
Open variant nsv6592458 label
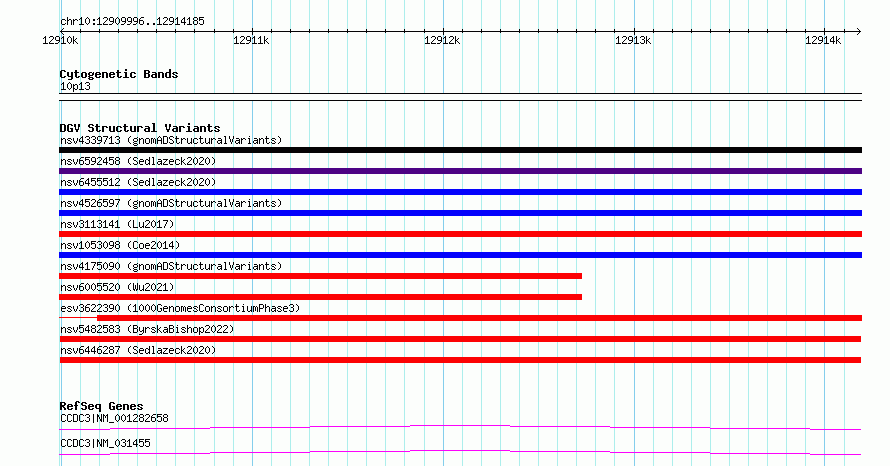pos(138,161)
